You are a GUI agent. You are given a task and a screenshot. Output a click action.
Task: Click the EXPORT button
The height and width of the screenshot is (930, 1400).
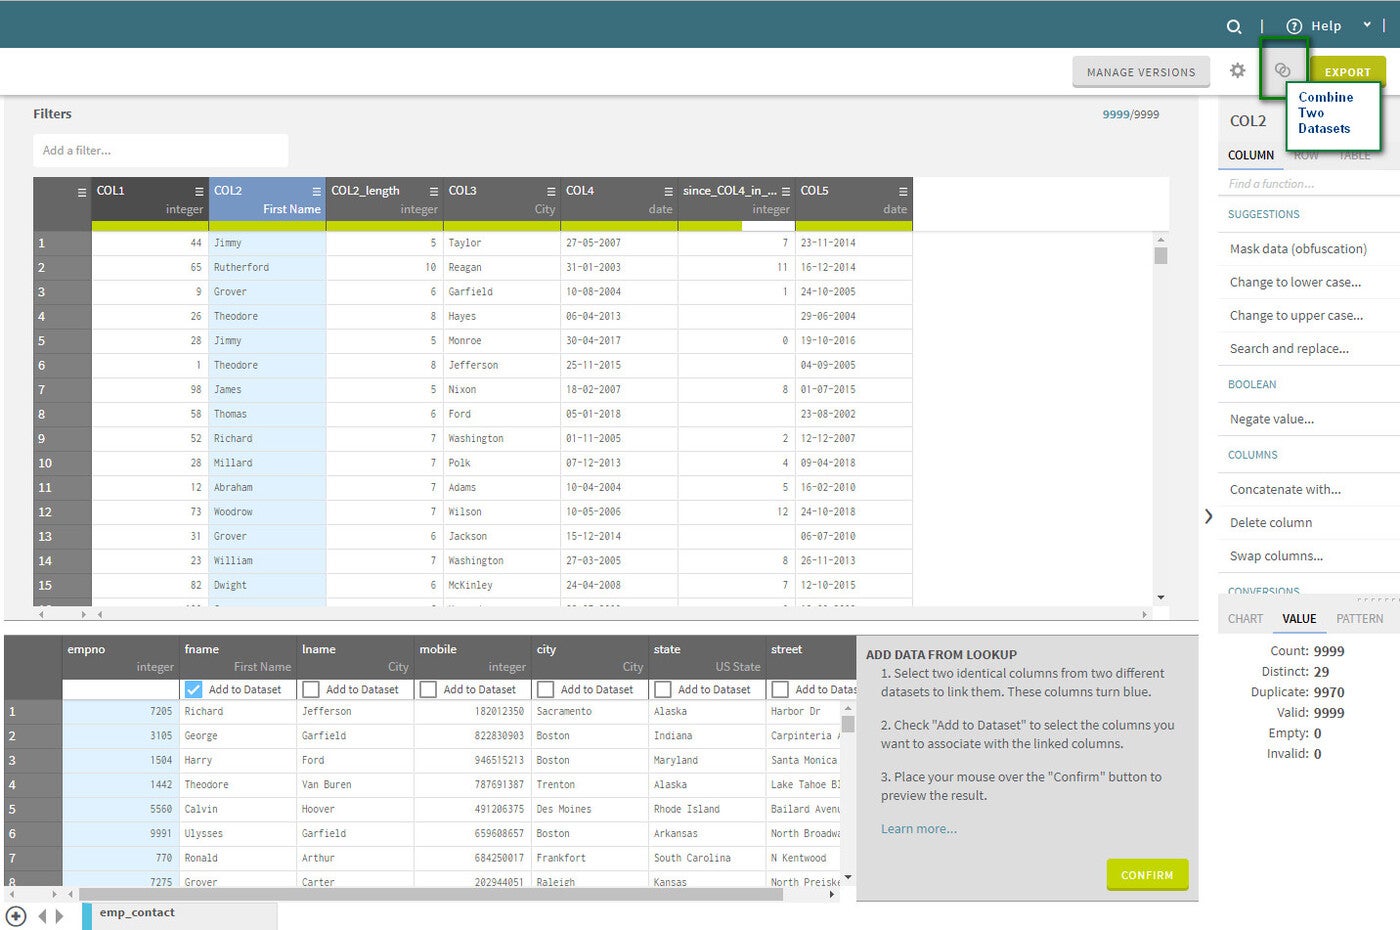tap(1348, 72)
